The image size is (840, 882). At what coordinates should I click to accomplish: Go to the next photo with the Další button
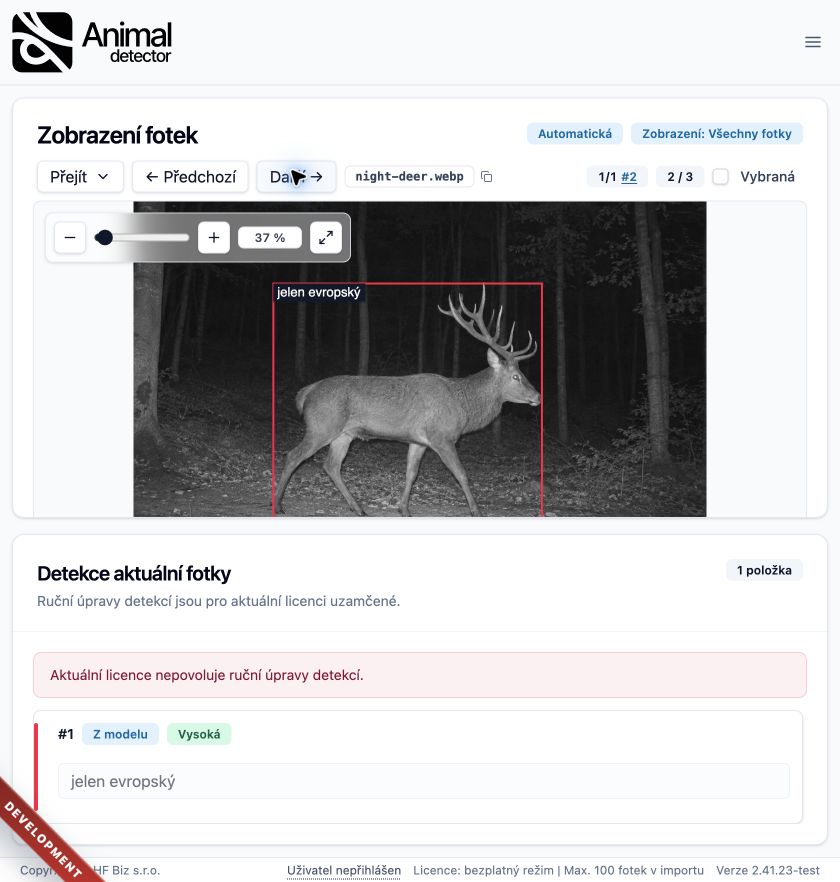pos(297,177)
